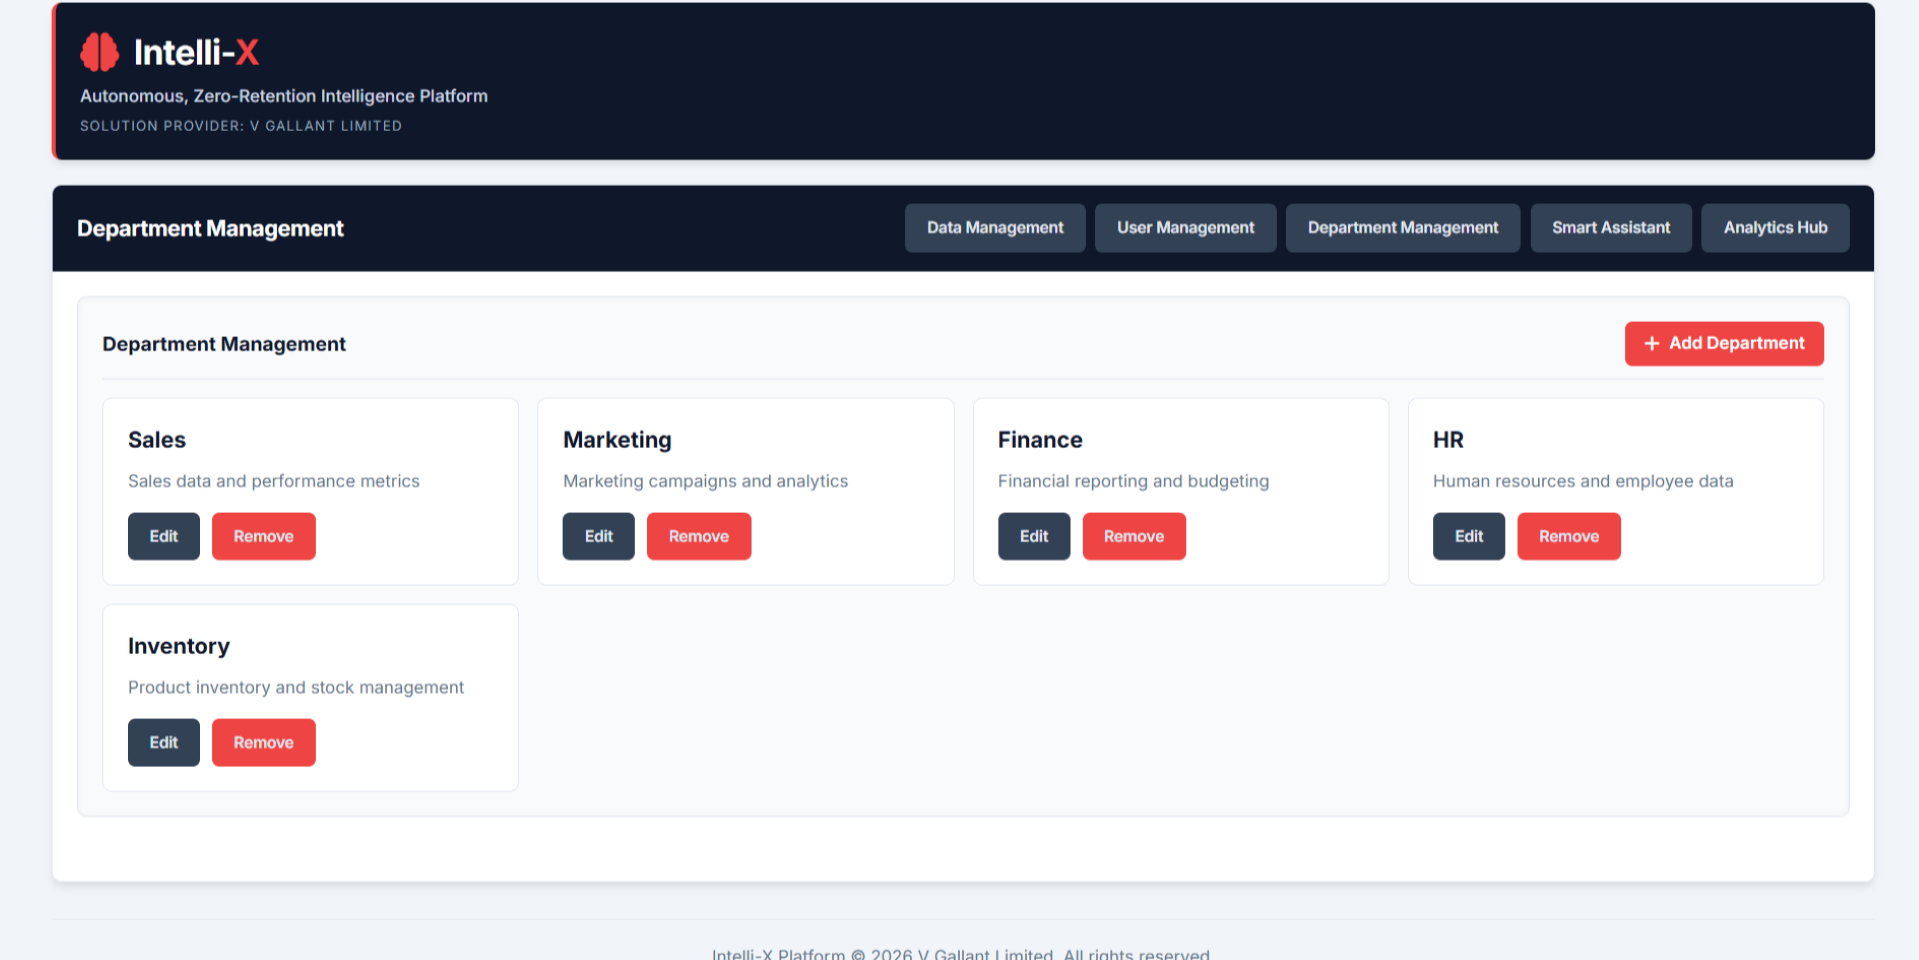Select the Inventory card heading

pyautogui.click(x=179, y=646)
